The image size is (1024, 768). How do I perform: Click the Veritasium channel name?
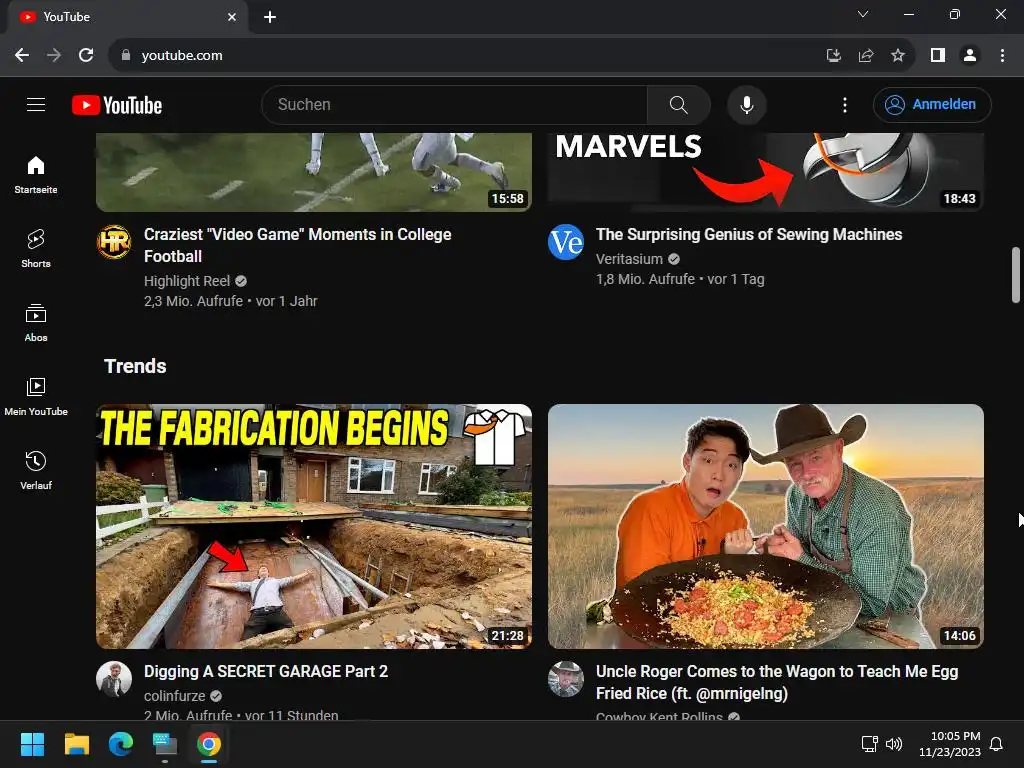[x=629, y=259]
